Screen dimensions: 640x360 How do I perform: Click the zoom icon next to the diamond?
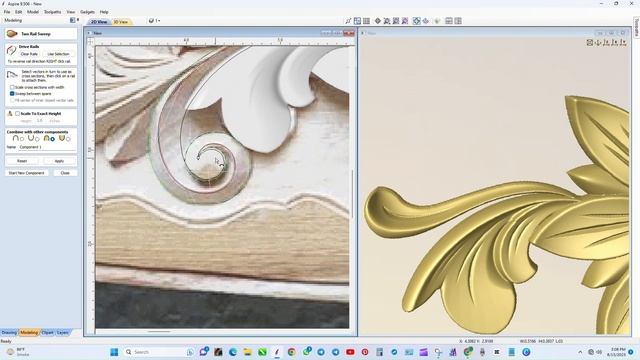[387, 21]
